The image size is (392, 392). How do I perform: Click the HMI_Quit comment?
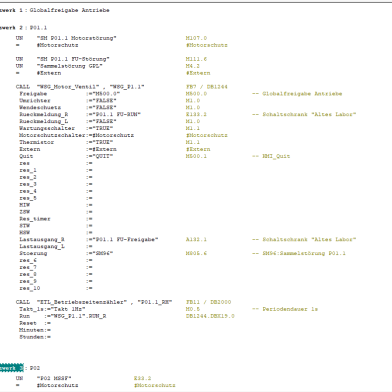[276, 156]
